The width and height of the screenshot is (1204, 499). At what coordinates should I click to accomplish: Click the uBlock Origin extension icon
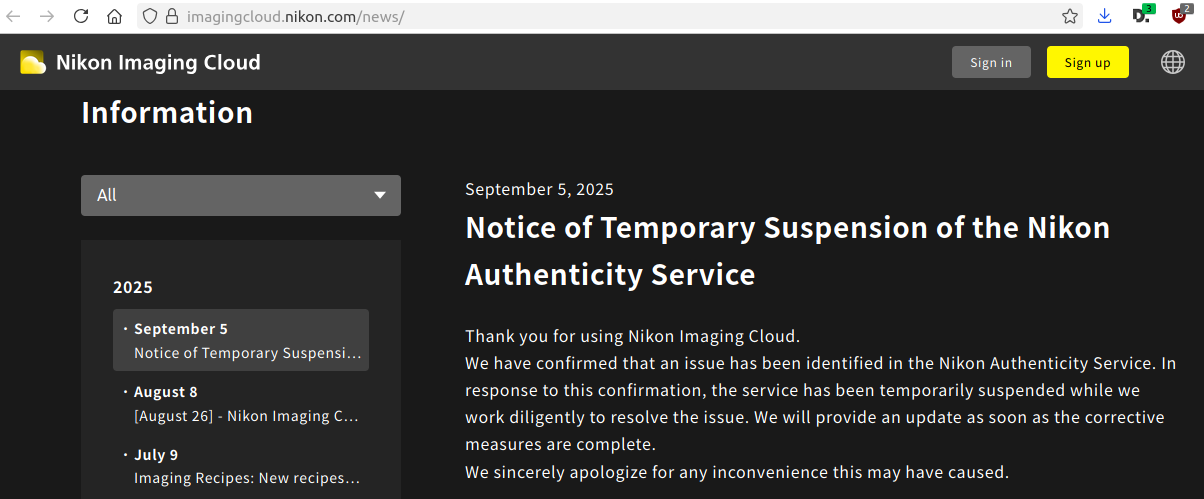pyautogui.click(x=1180, y=15)
